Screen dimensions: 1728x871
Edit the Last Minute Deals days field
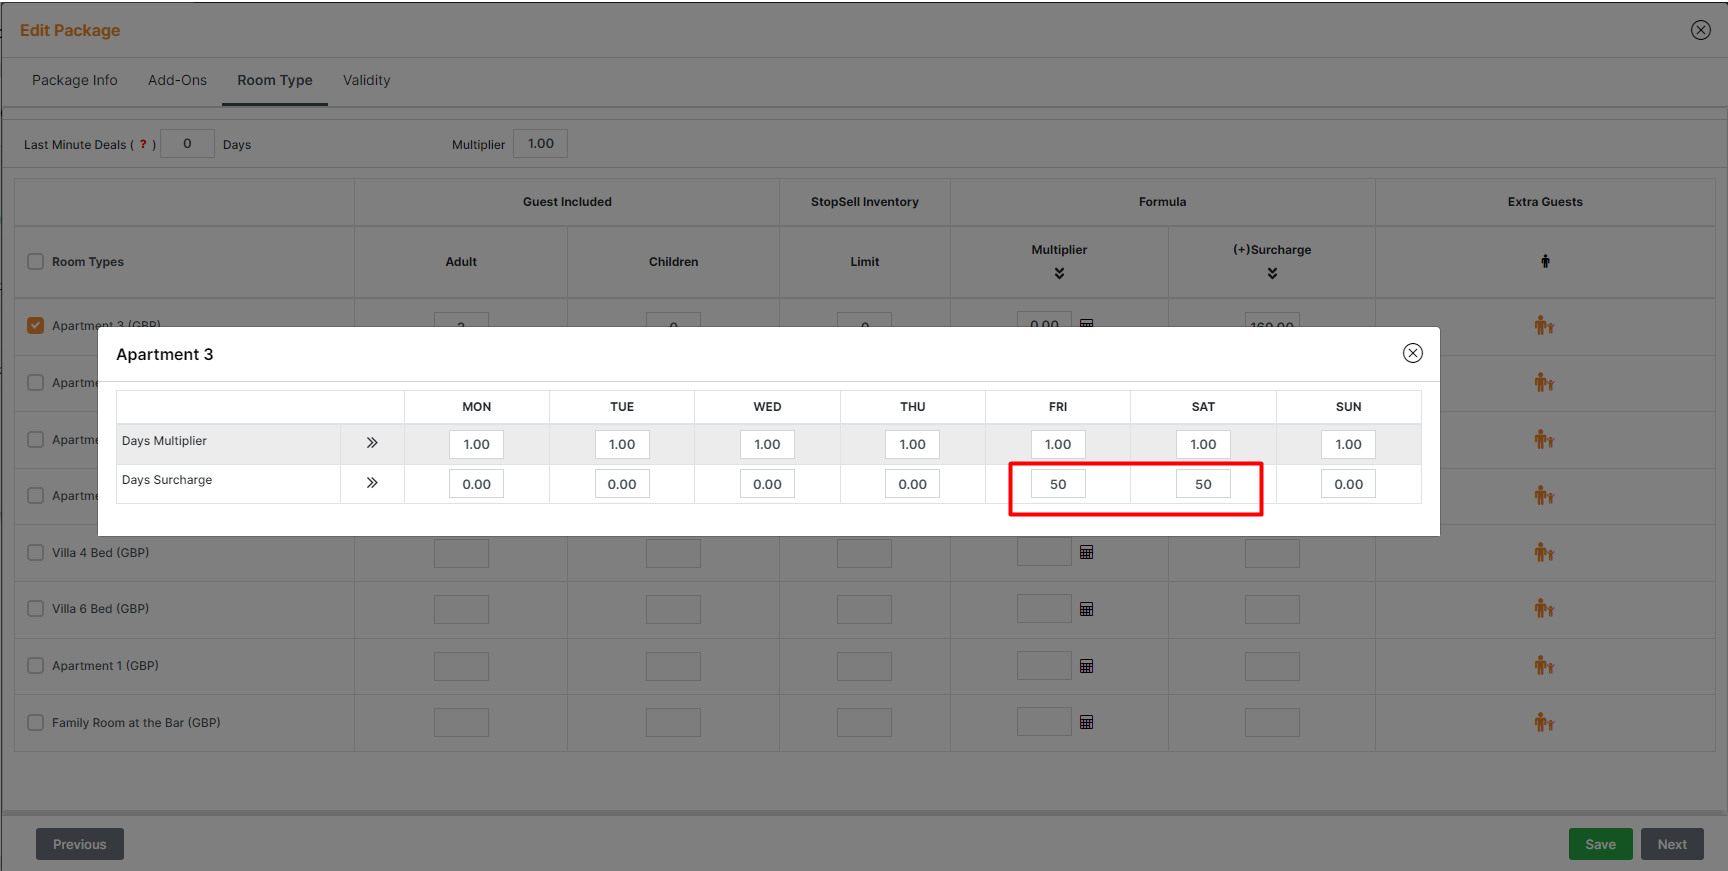click(187, 143)
